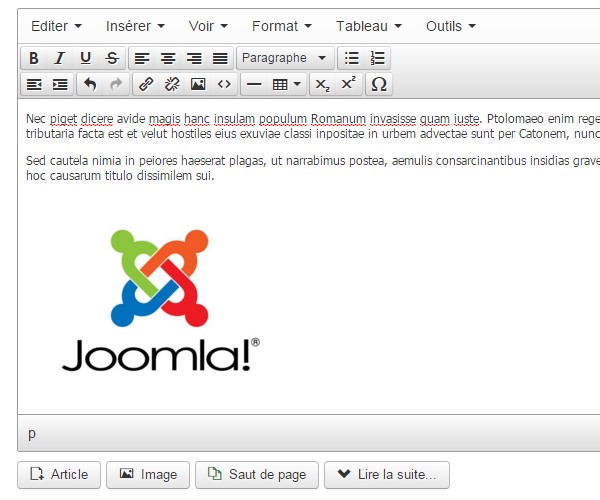The width and height of the screenshot is (600, 500).
Task: Justify the text
Action: [x=220, y=58]
